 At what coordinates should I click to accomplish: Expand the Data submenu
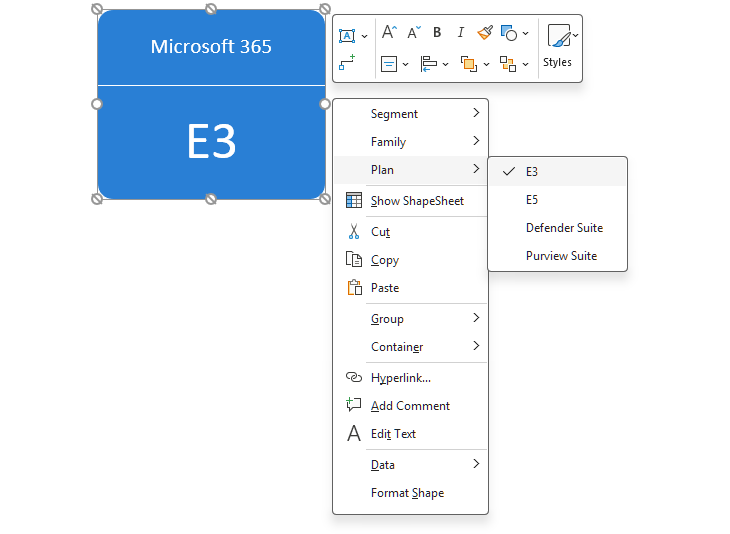tap(411, 465)
